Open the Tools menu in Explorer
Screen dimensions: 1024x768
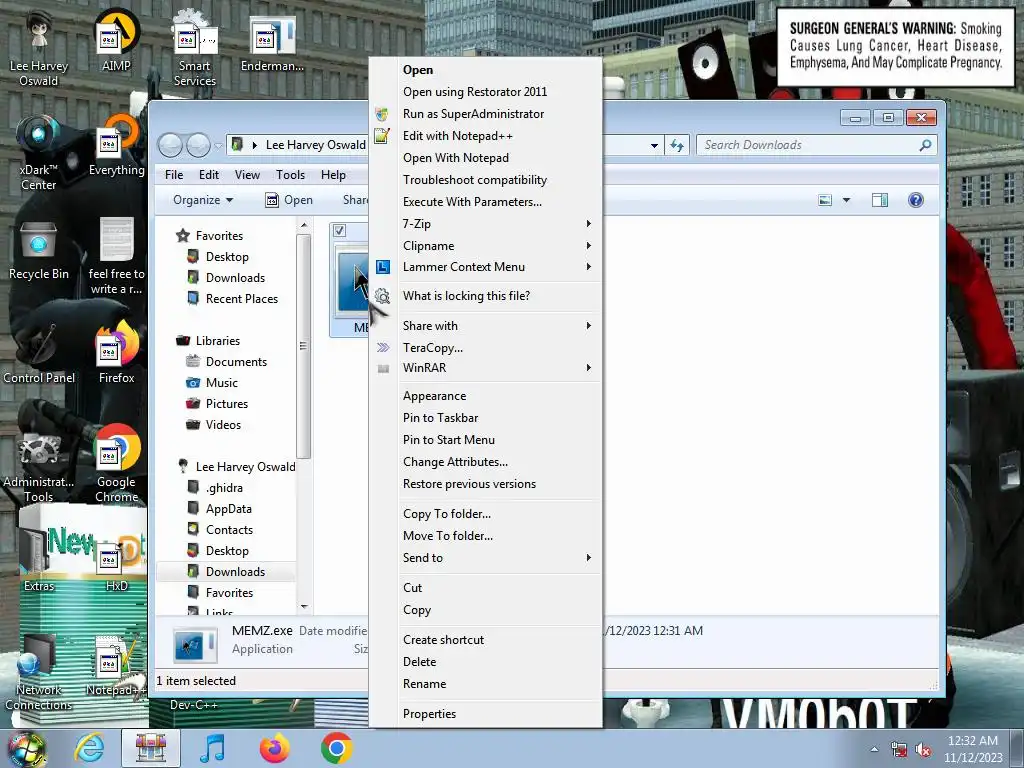[290, 175]
